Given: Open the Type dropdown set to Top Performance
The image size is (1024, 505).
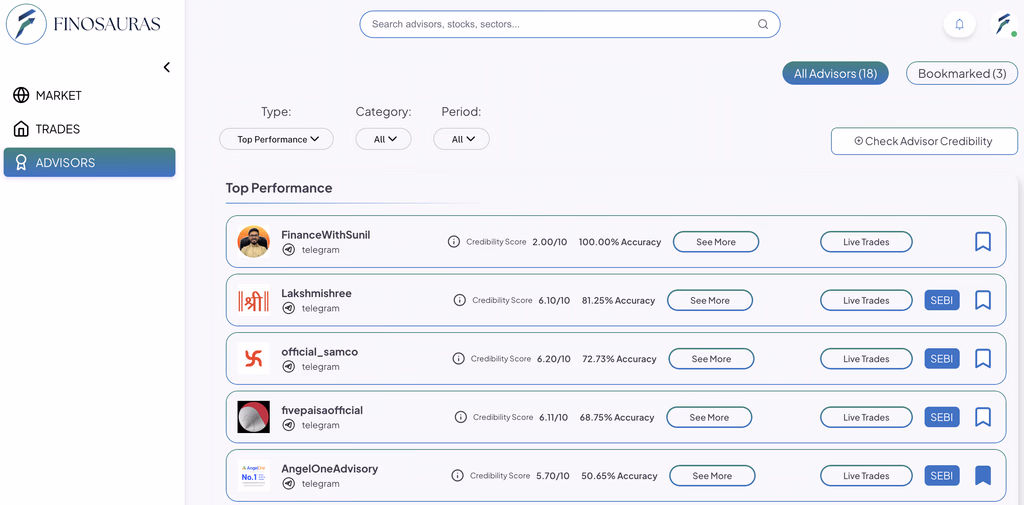Looking at the screenshot, I should pos(276,139).
